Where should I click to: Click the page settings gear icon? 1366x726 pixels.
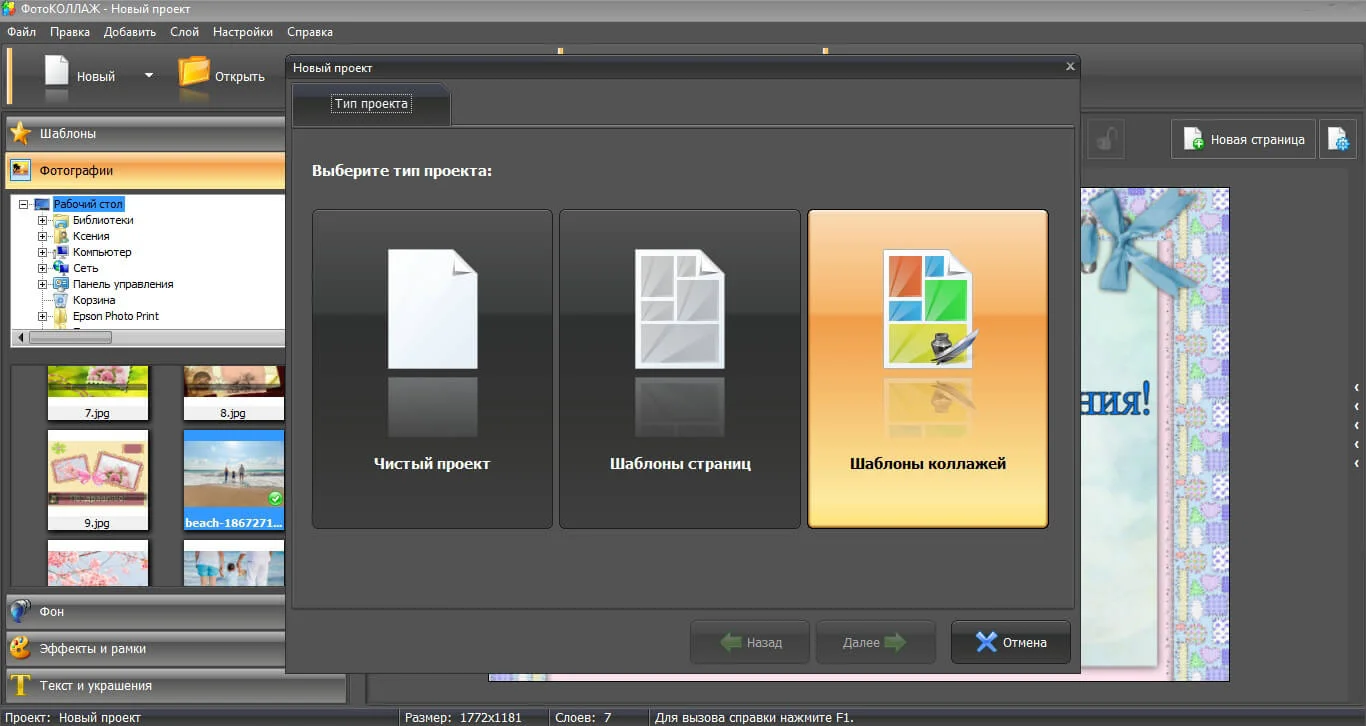pos(1338,140)
